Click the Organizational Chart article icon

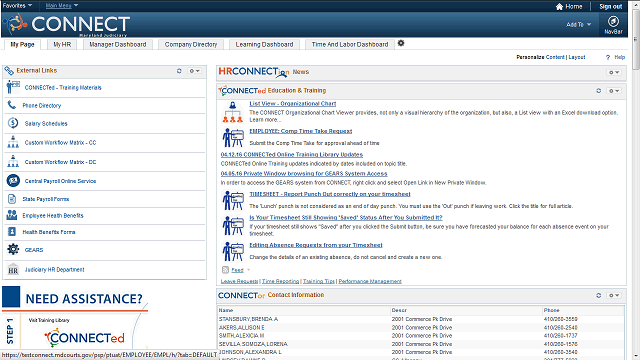coord(233,112)
